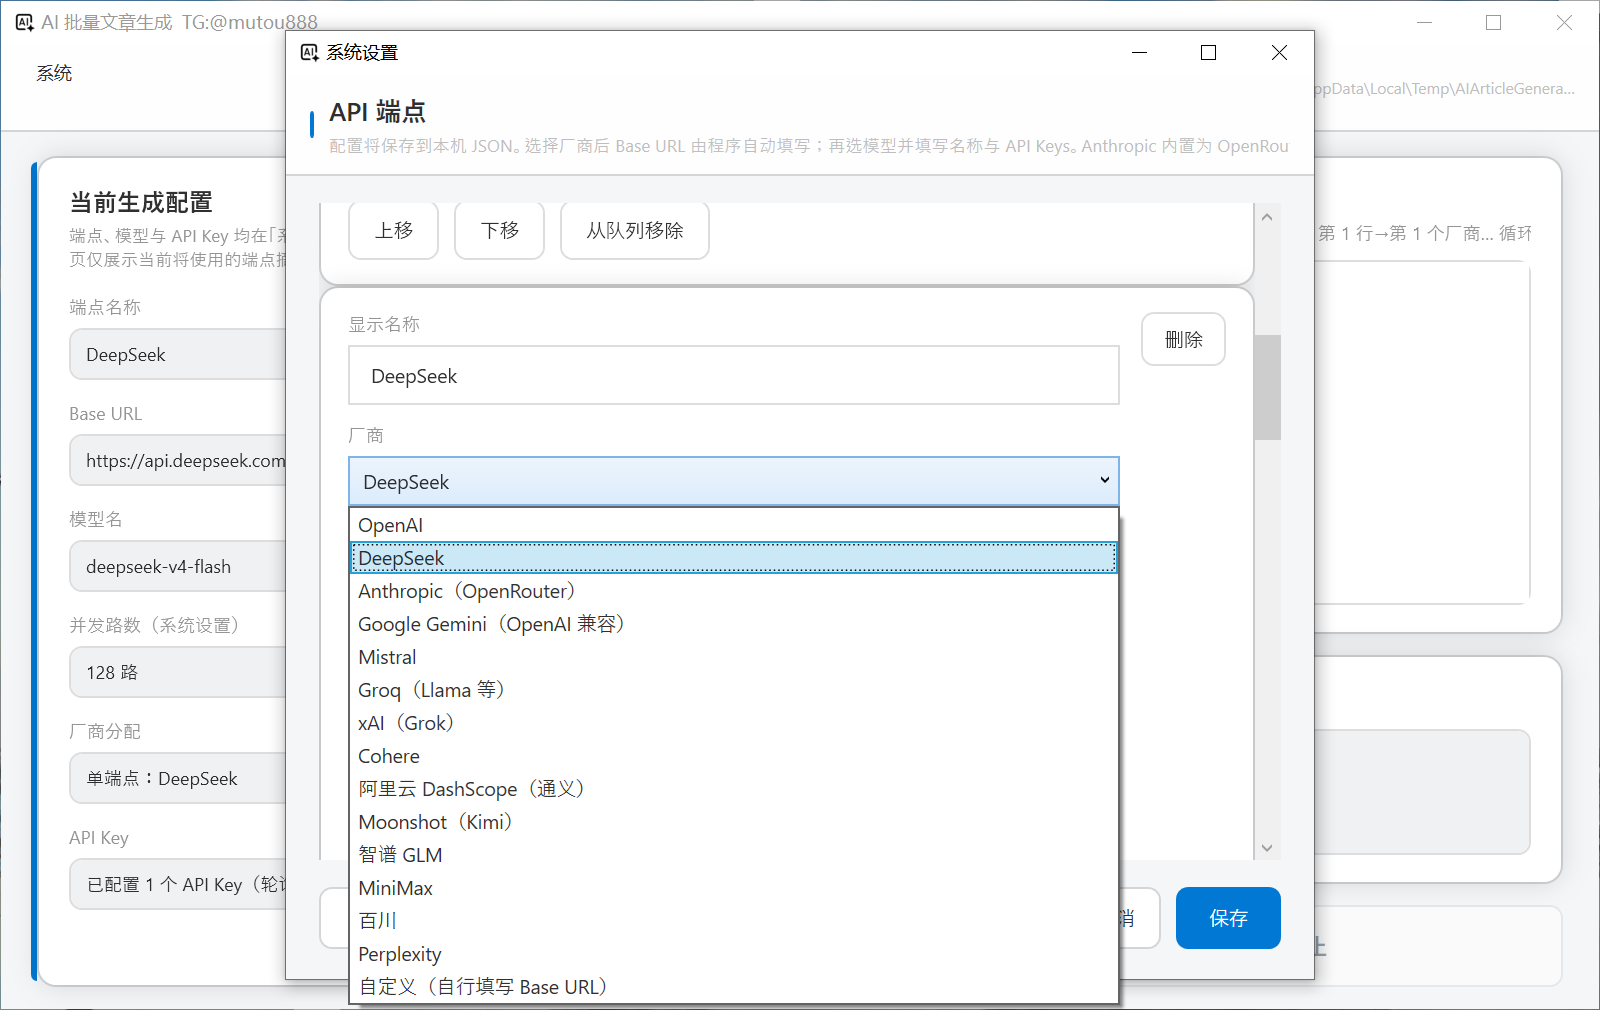Select 自定义 (自行填写 Base URL) option
The width and height of the screenshot is (1600, 1010).
pos(733,987)
